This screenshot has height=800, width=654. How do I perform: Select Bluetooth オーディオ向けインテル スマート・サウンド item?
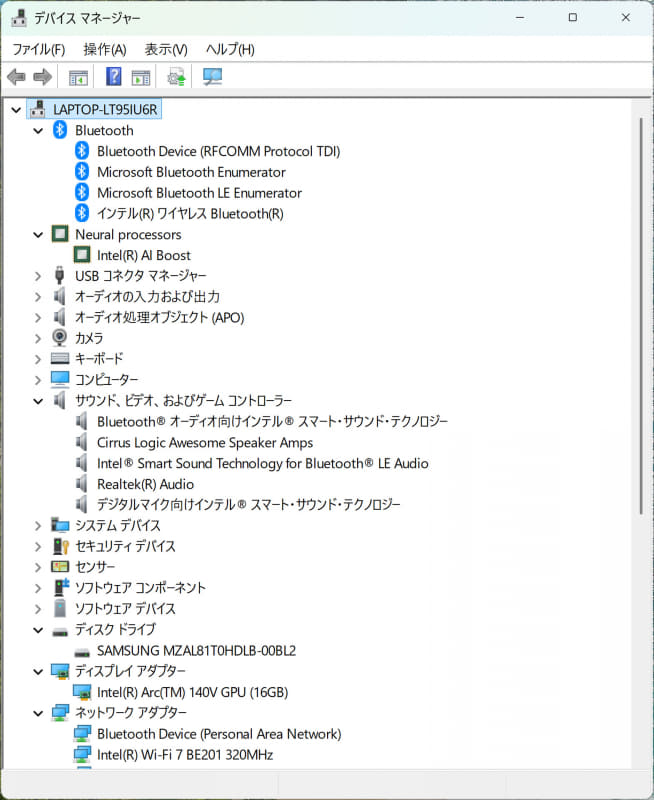point(272,421)
